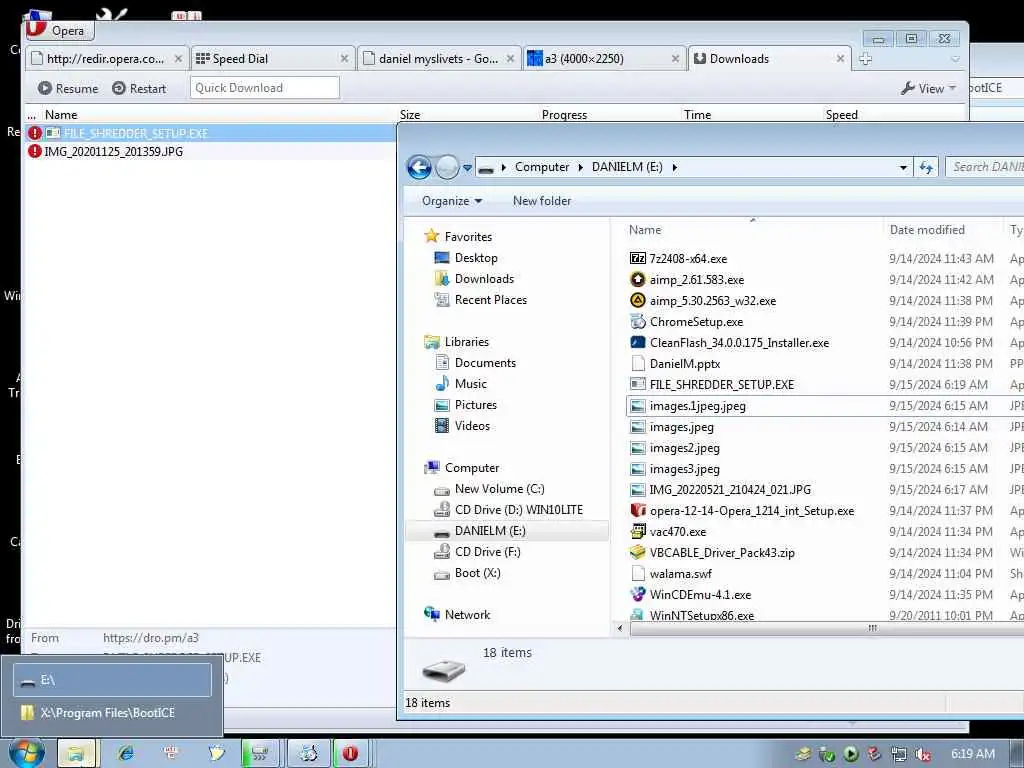Close the a3 (4000×2250) tab

click(676, 59)
